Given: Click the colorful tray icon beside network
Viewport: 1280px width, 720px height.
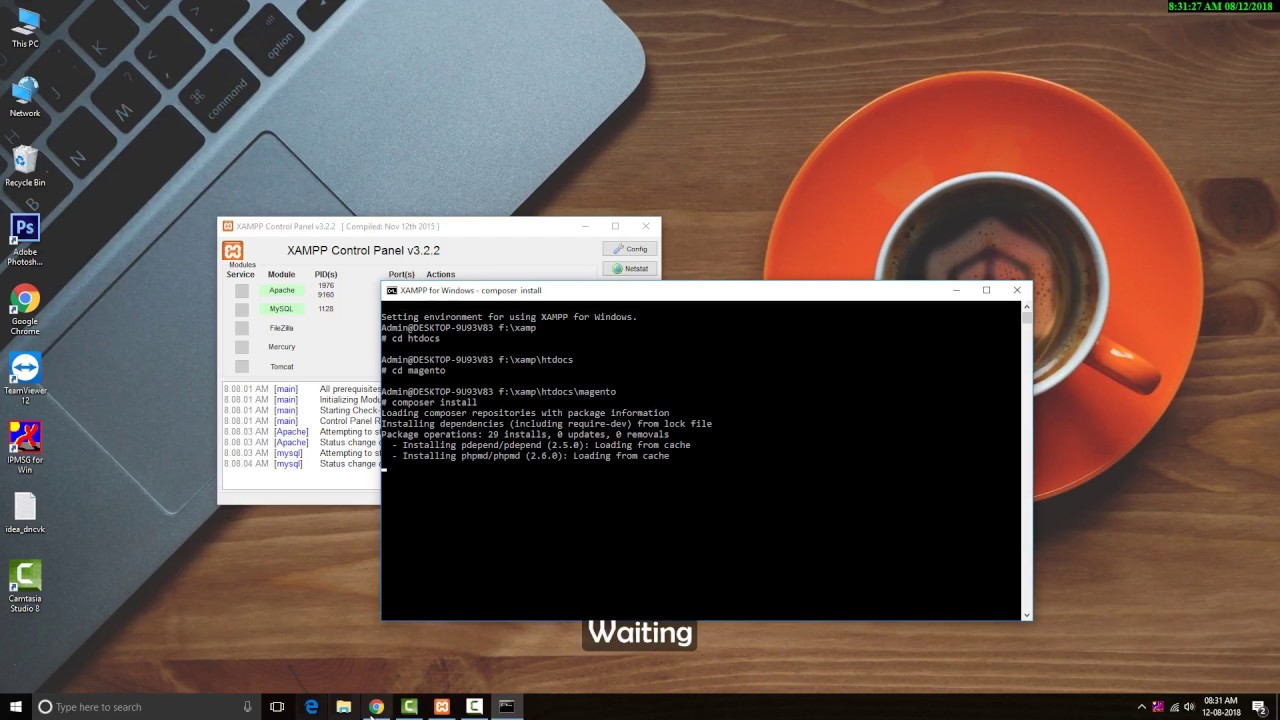Looking at the screenshot, I should point(1159,707).
